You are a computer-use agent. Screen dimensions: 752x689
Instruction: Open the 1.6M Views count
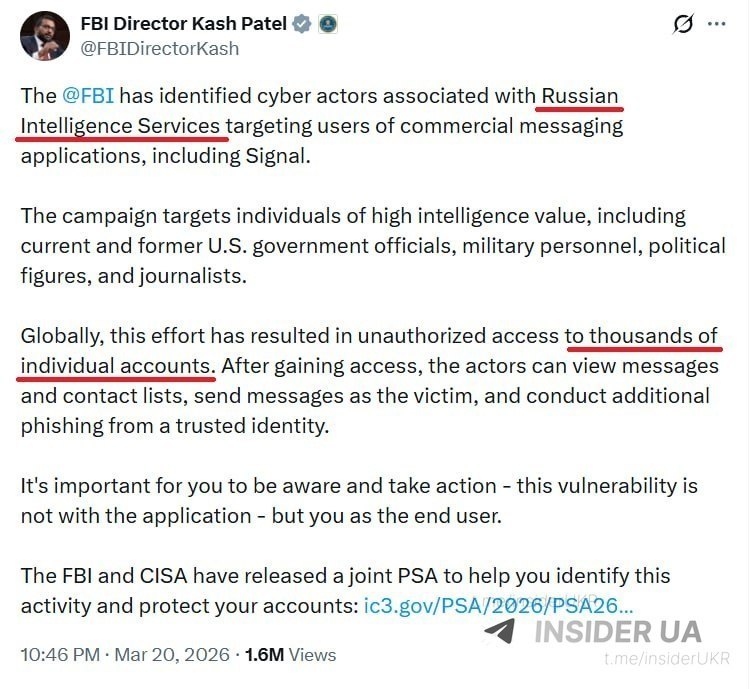[x=290, y=655]
